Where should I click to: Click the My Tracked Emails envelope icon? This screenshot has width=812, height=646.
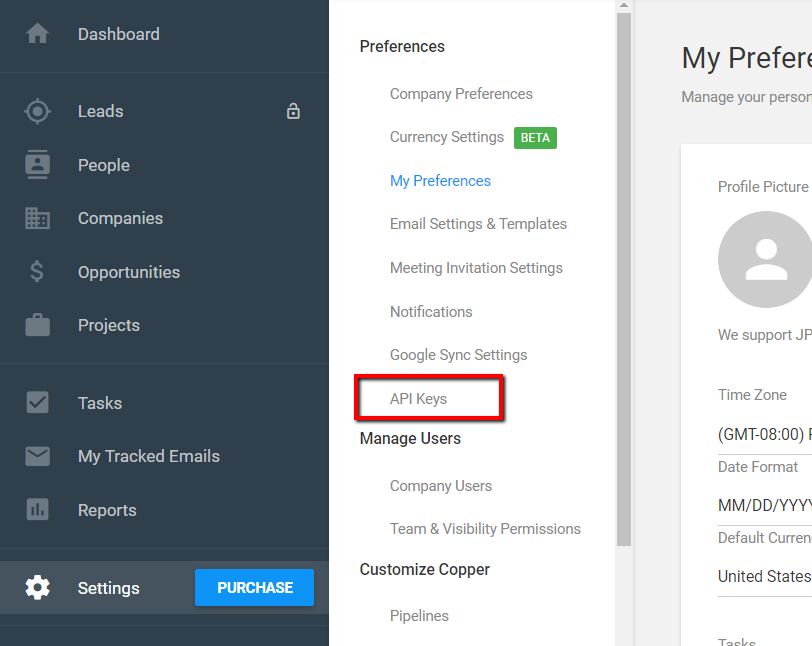point(37,455)
